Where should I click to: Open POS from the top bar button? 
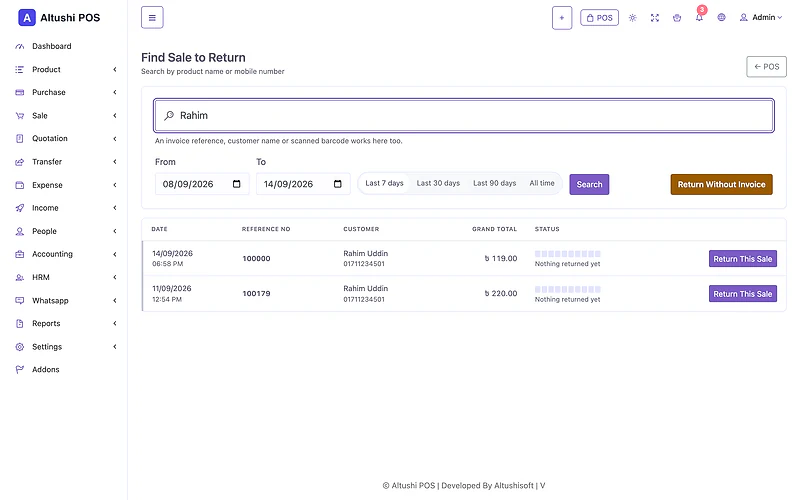click(599, 18)
